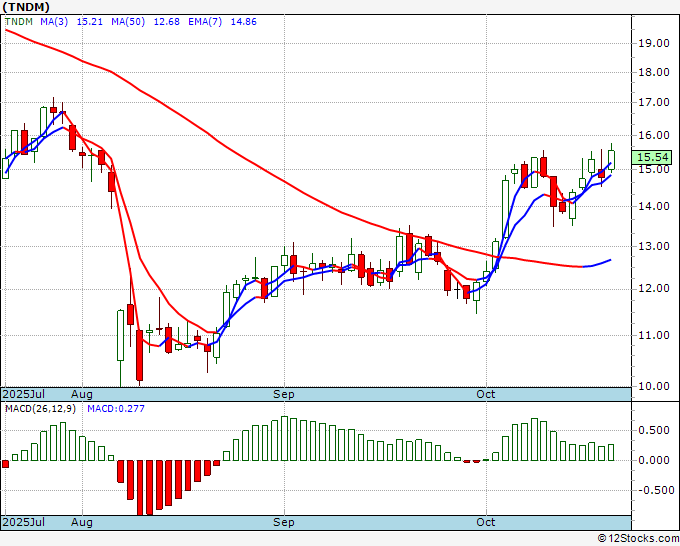Click the Aug label on price chart axis

point(82,394)
